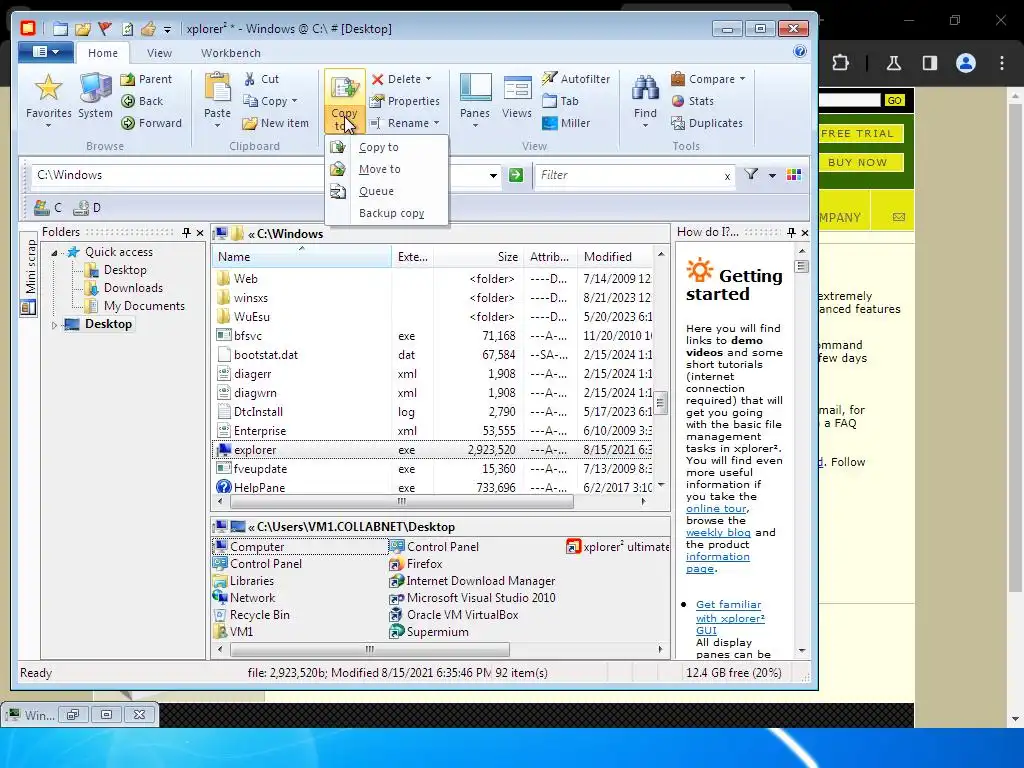The height and width of the screenshot is (768, 1024).
Task: Open the System computer icon
Action: click(95, 97)
